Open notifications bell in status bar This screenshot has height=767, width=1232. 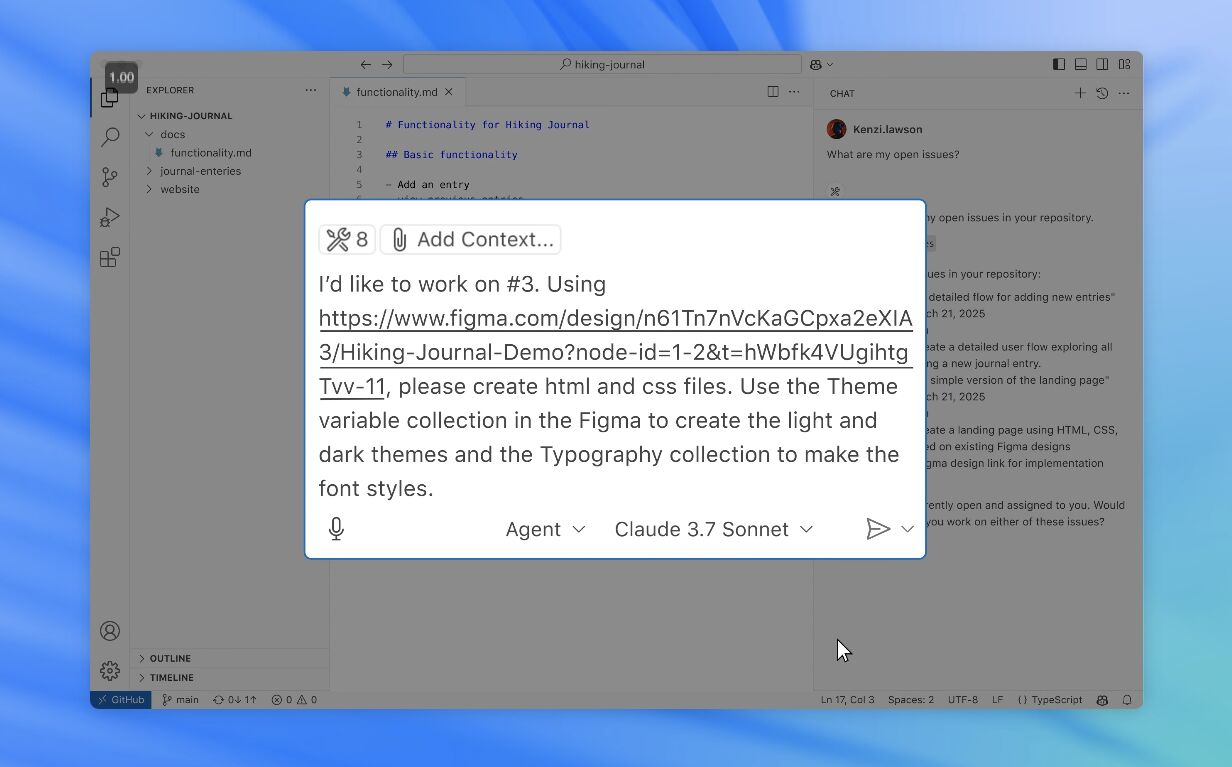[1127, 700]
